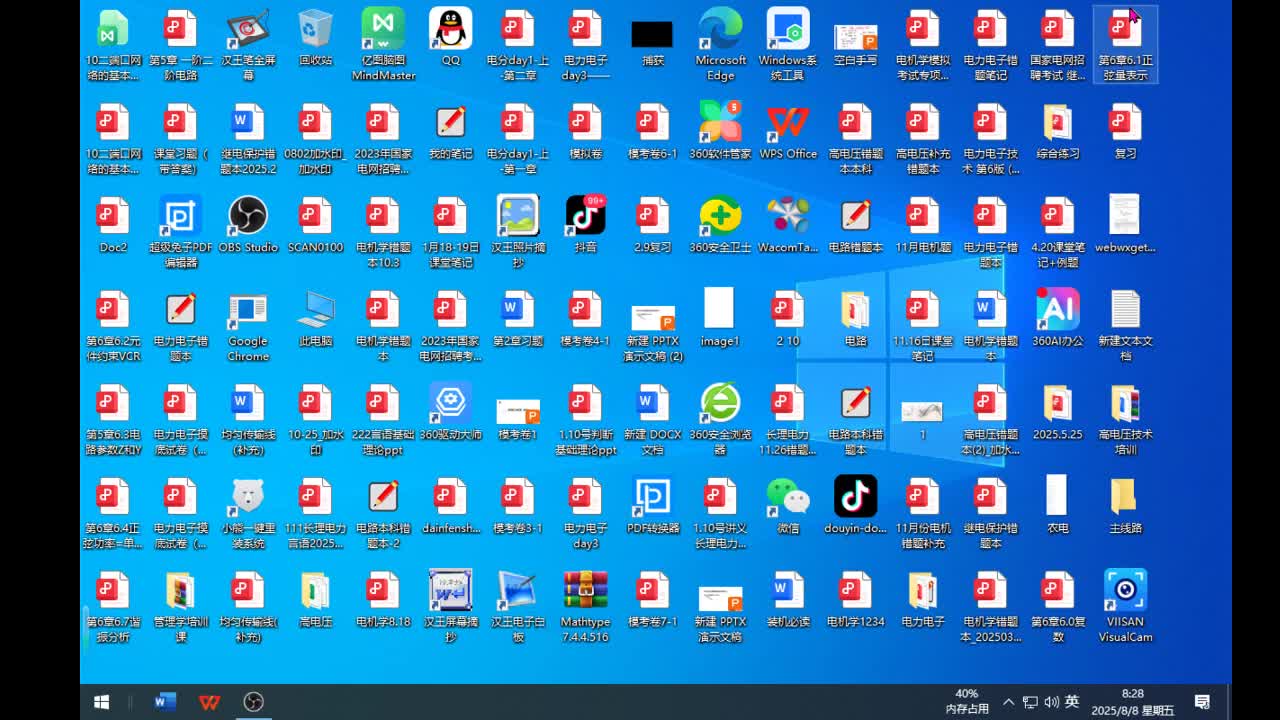Select the 电路错题本 note file
The width and height of the screenshot is (1280, 720).
click(855, 225)
